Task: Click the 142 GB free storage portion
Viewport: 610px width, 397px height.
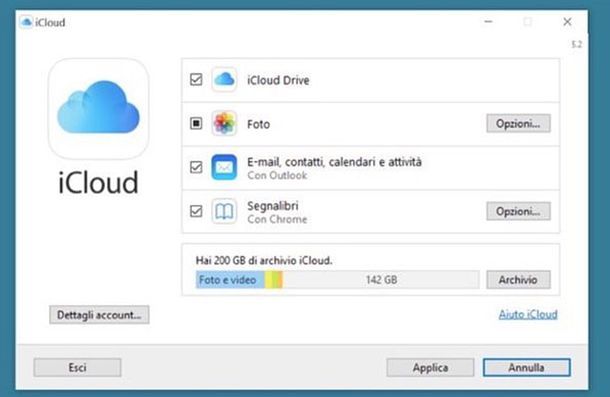Action: coord(381,279)
